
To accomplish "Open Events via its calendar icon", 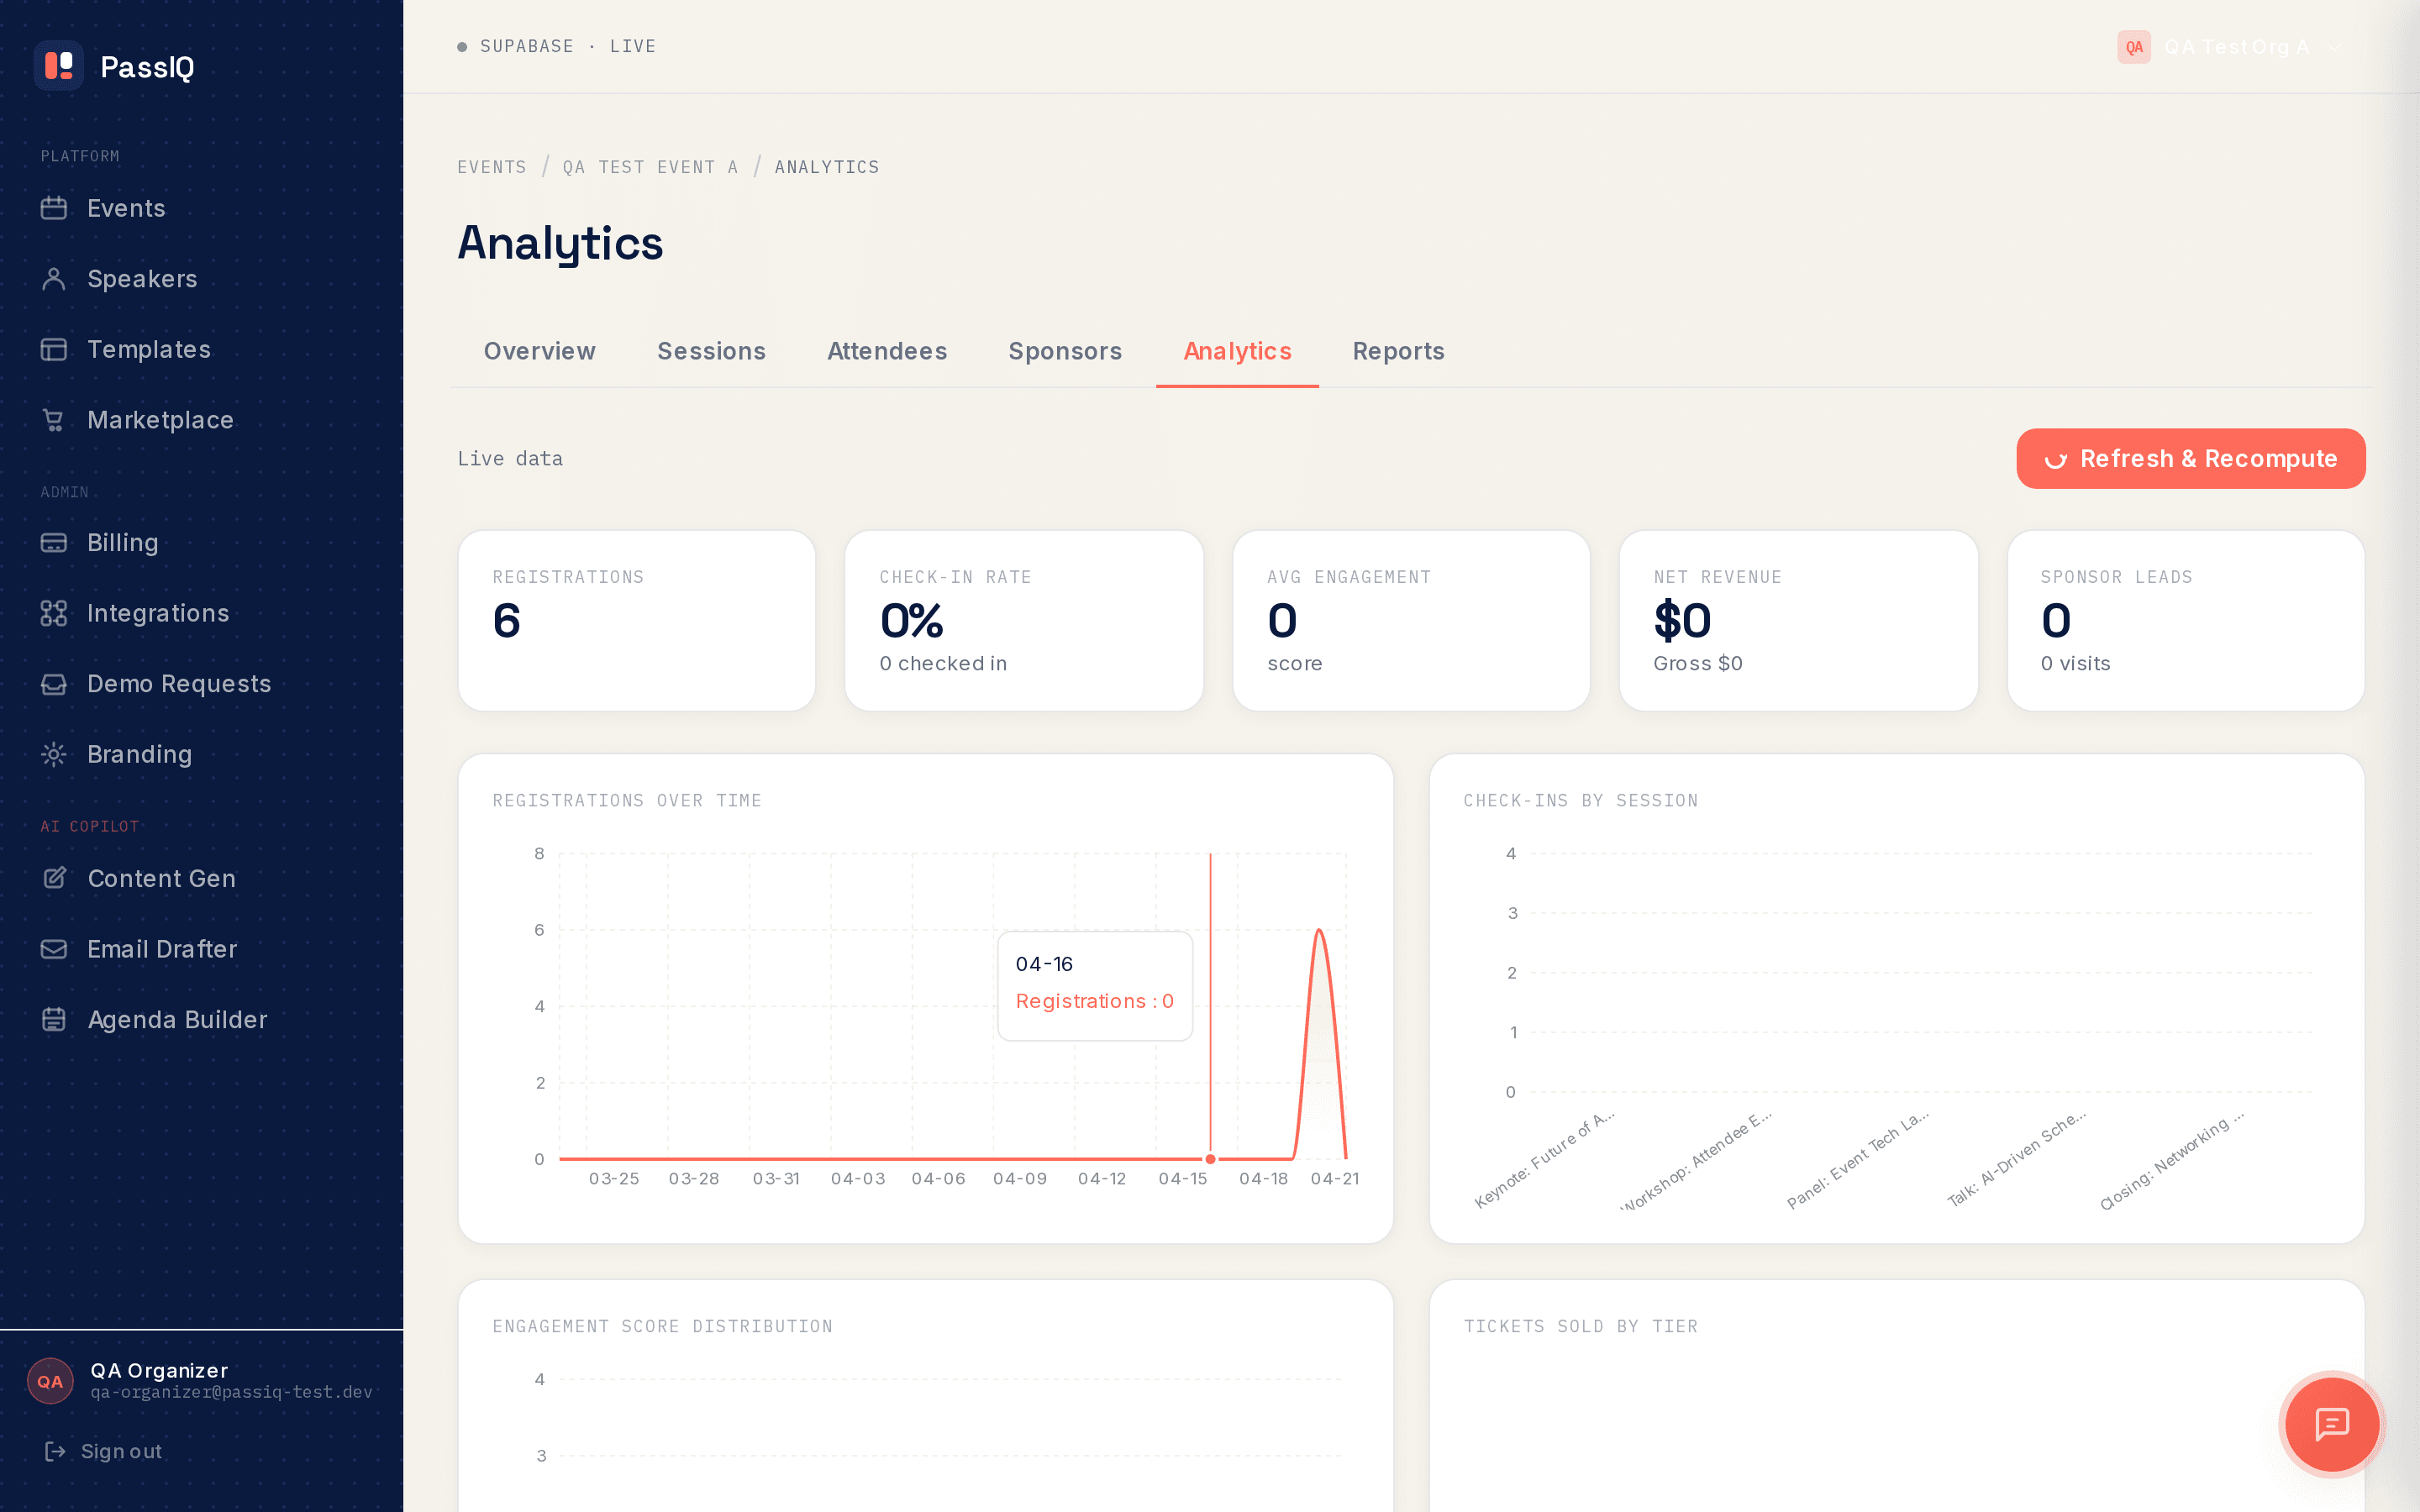I will coord(54,208).
